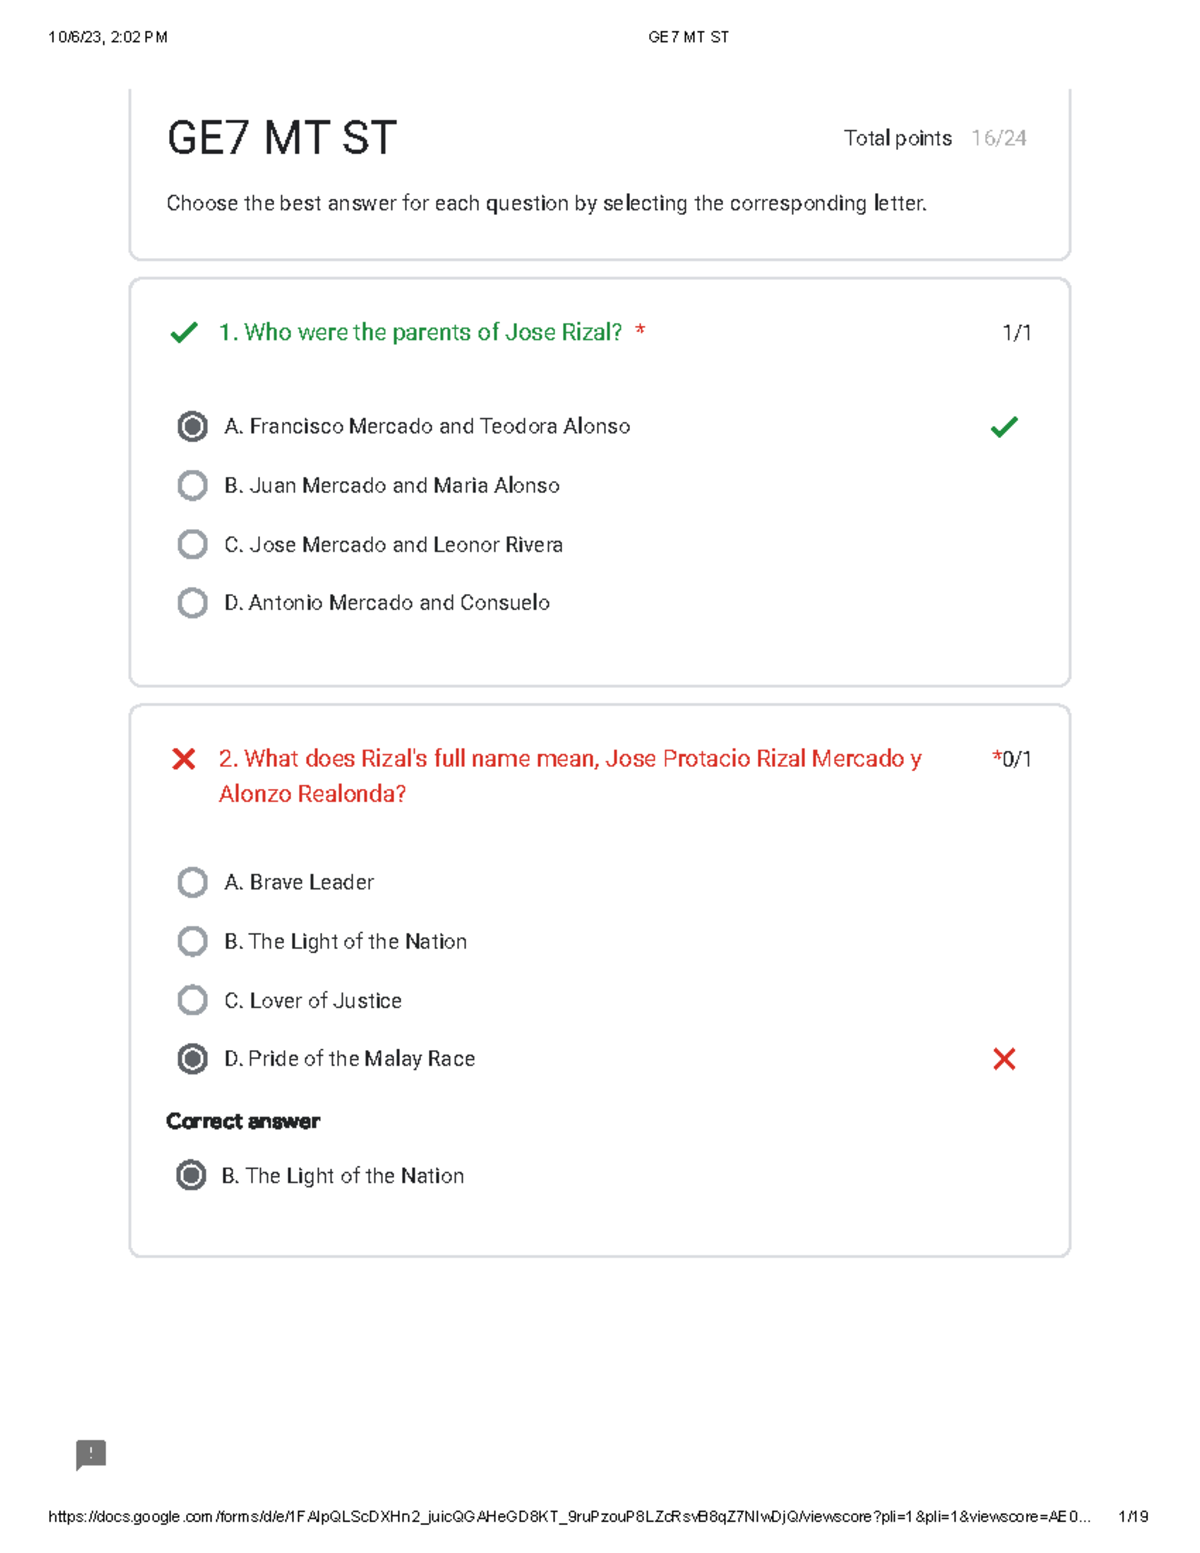Screen dimensions: 1200x1553
Task: Click the report problem feedback icon
Action: (x=91, y=1455)
